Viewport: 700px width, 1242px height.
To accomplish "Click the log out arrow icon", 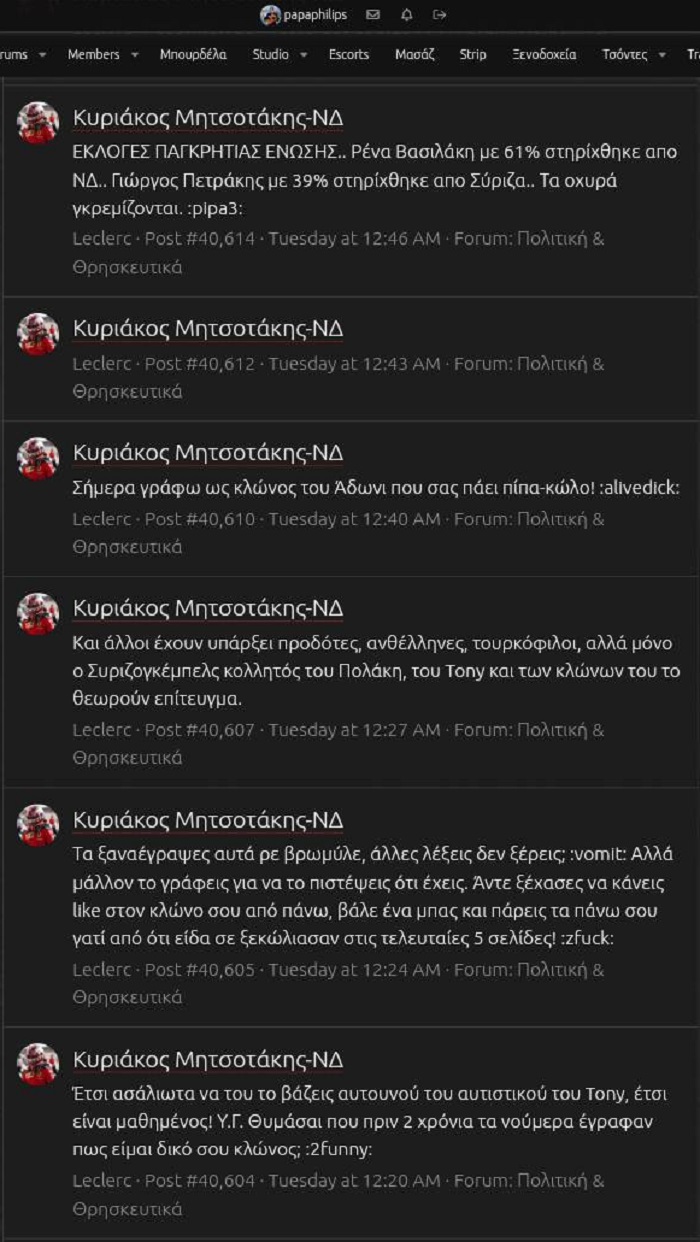I will pyautogui.click(x=439, y=15).
